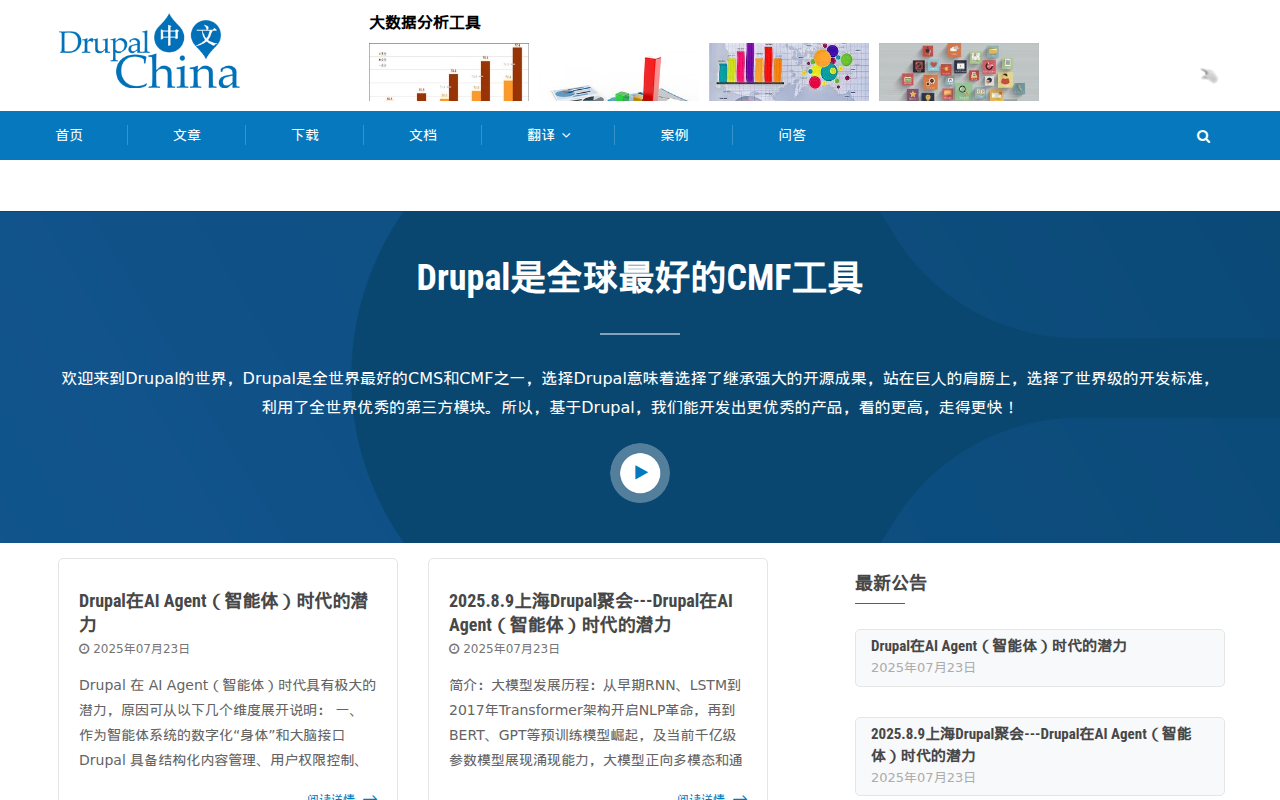
Task: Click the meetup card summary starting 简介
Action: pyautogui.click(x=596, y=723)
